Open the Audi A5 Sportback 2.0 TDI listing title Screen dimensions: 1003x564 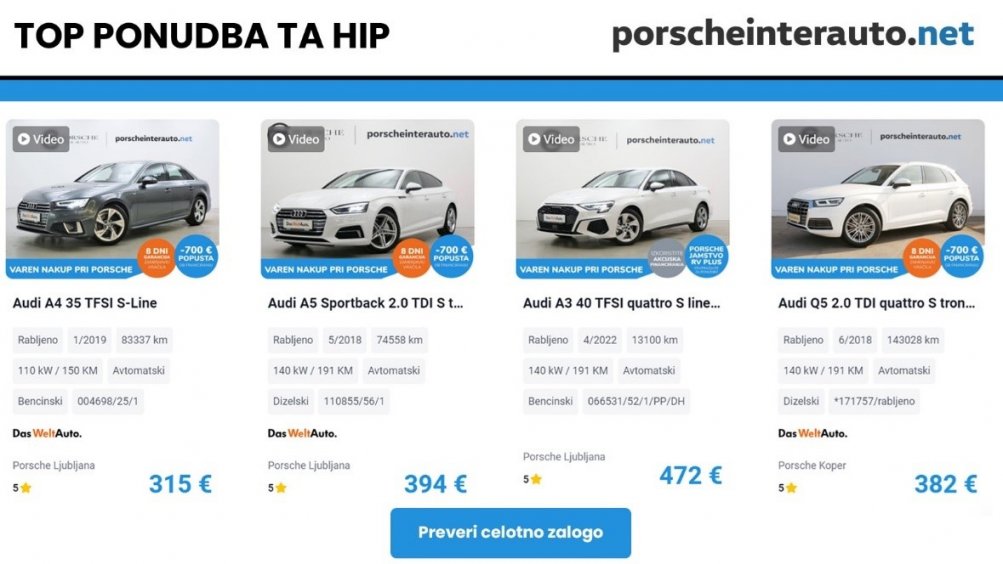tap(365, 303)
